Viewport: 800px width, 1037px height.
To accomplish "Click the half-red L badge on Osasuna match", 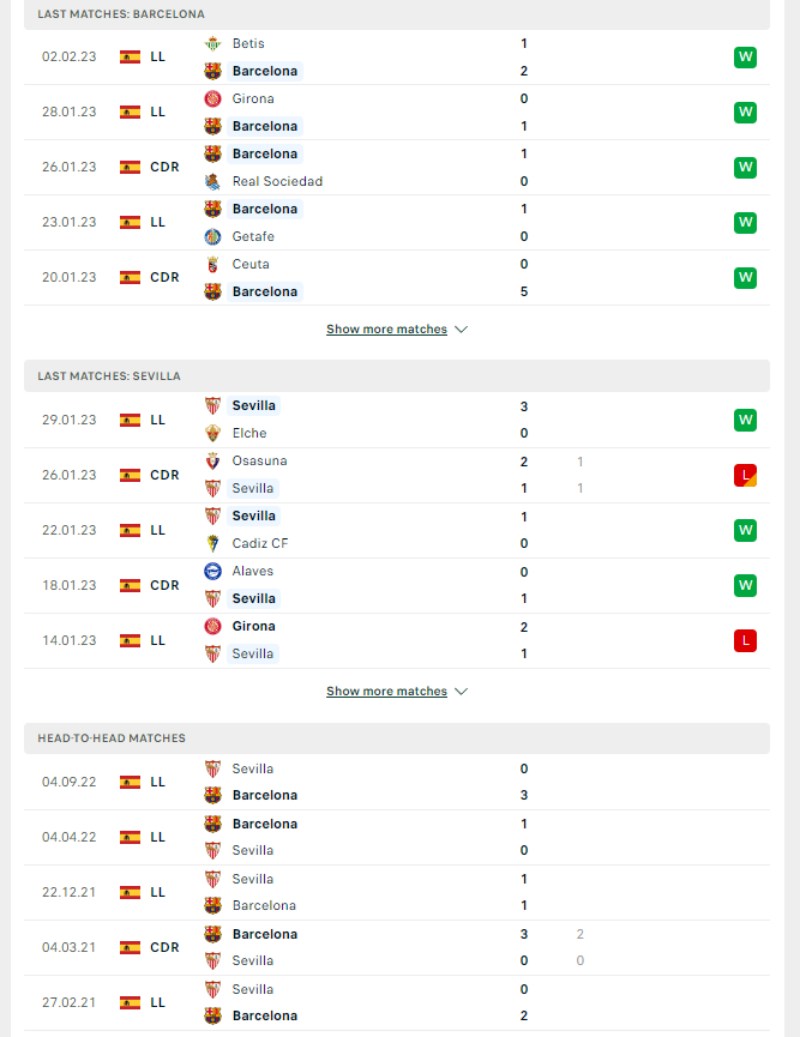I will (745, 475).
